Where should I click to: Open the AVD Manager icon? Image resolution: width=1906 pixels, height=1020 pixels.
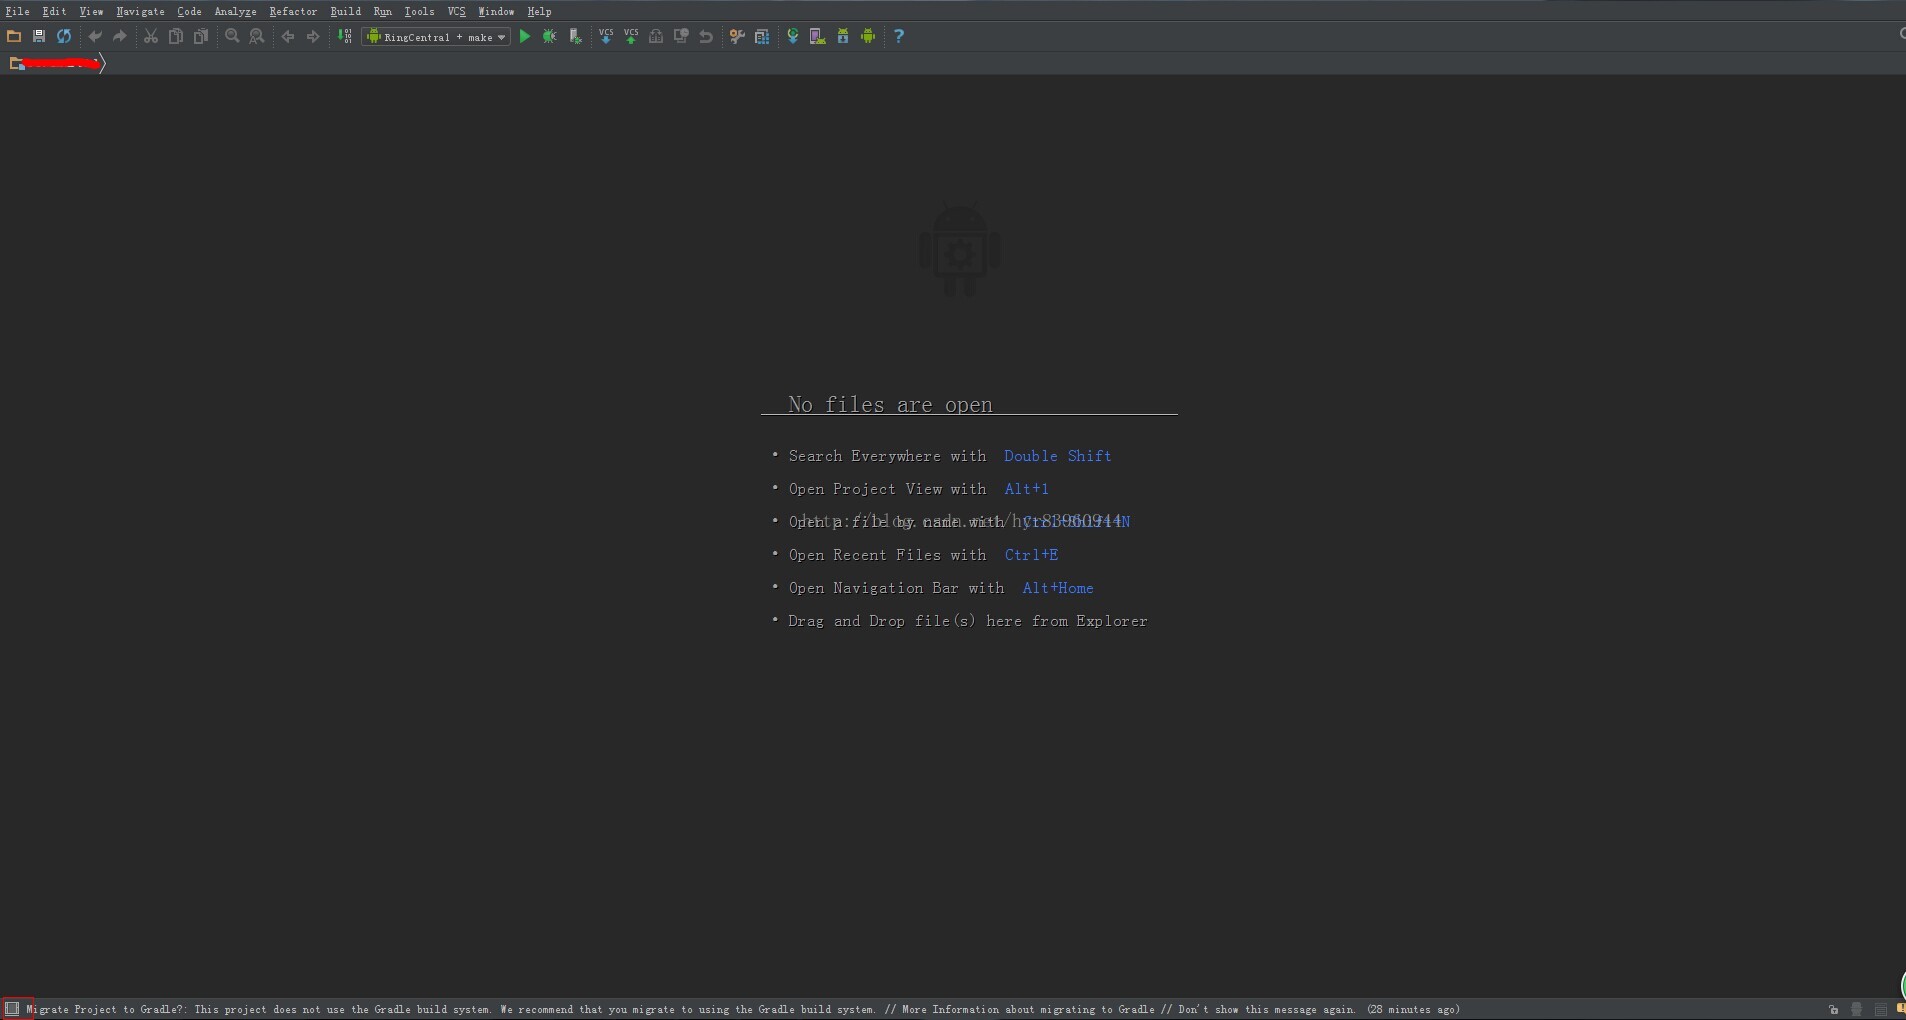pyautogui.click(x=818, y=36)
